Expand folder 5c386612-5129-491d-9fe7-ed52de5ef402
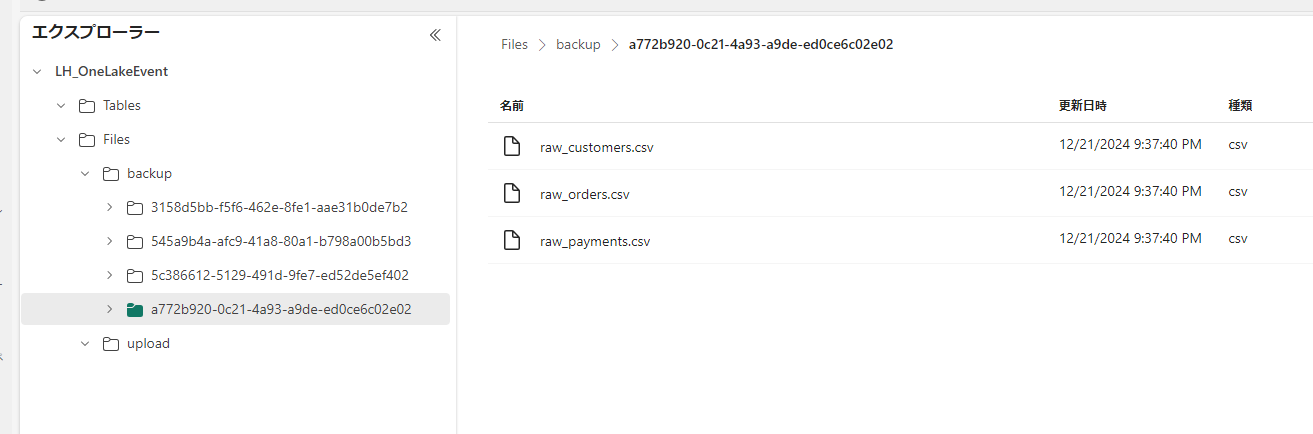The width and height of the screenshot is (1313, 434). pos(109,276)
